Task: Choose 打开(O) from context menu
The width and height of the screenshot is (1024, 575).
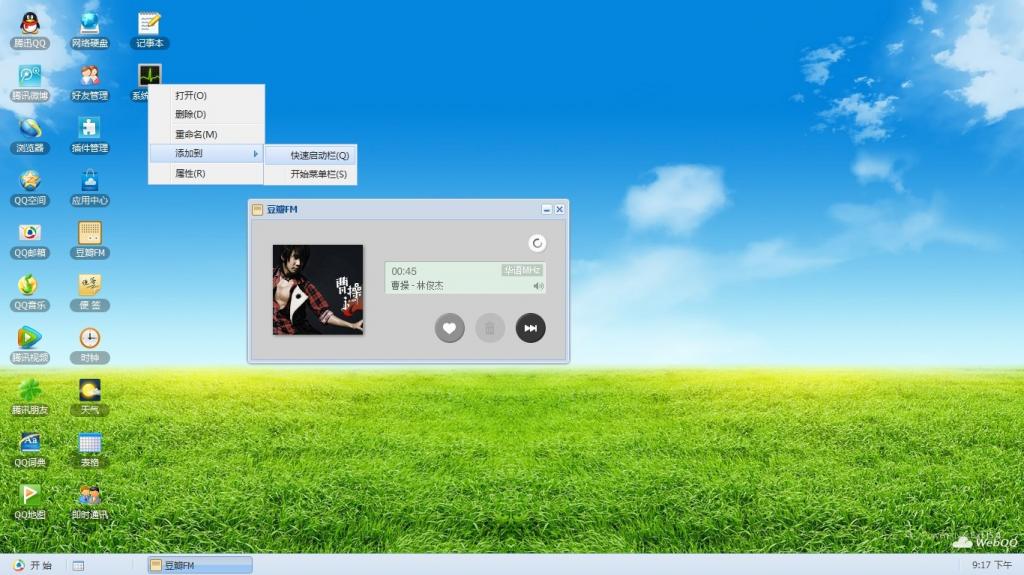Action: coord(206,95)
